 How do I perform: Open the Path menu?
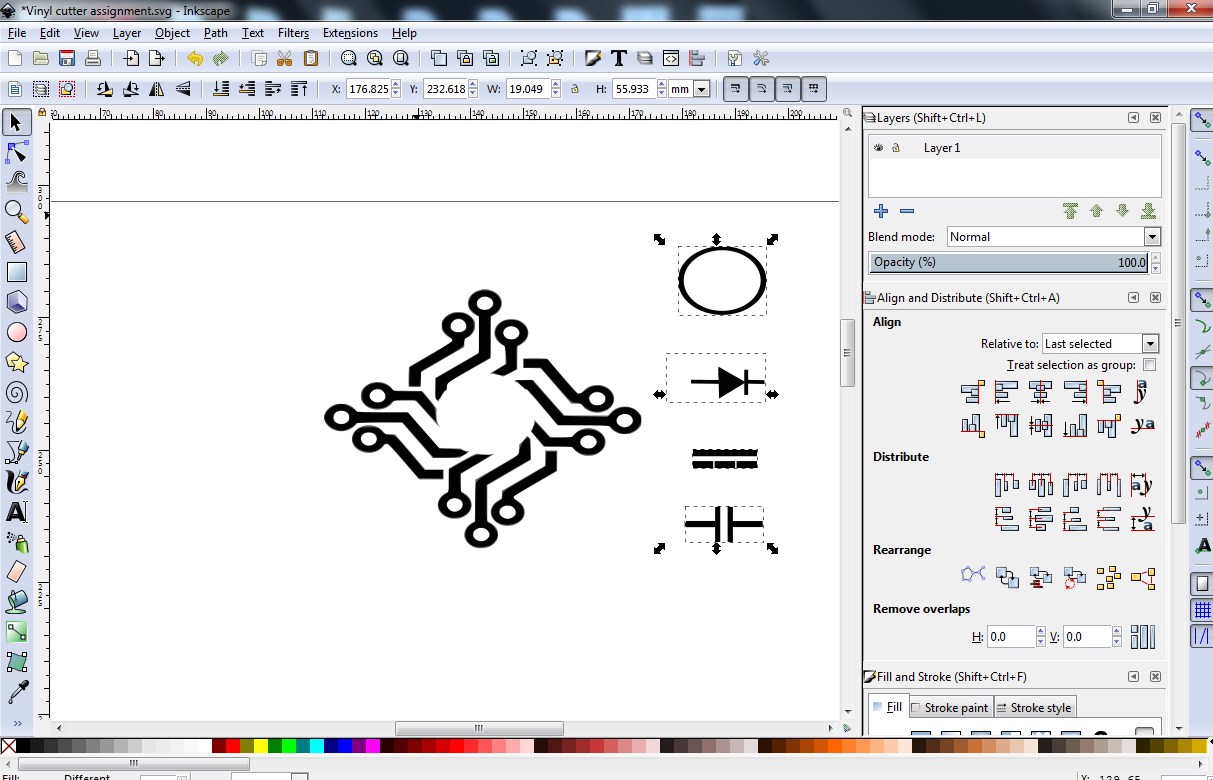click(216, 33)
